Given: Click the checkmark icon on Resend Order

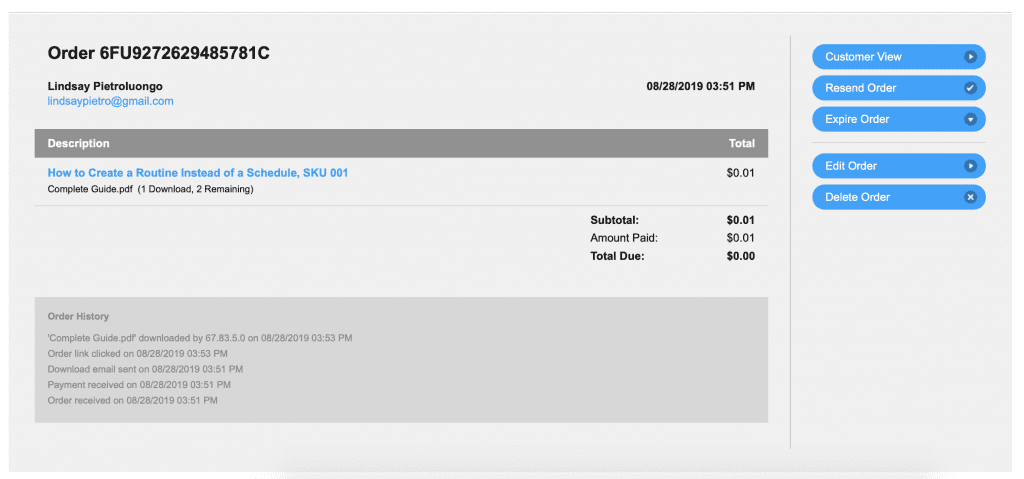Looking at the screenshot, I should [x=969, y=88].
